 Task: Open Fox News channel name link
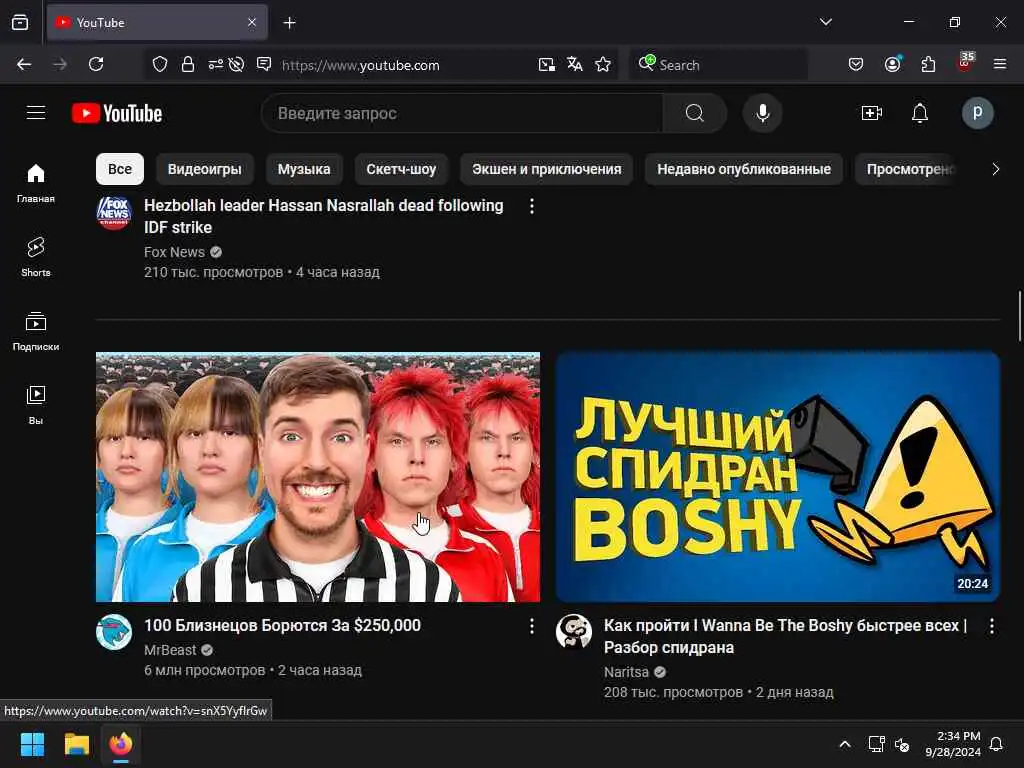(x=174, y=252)
